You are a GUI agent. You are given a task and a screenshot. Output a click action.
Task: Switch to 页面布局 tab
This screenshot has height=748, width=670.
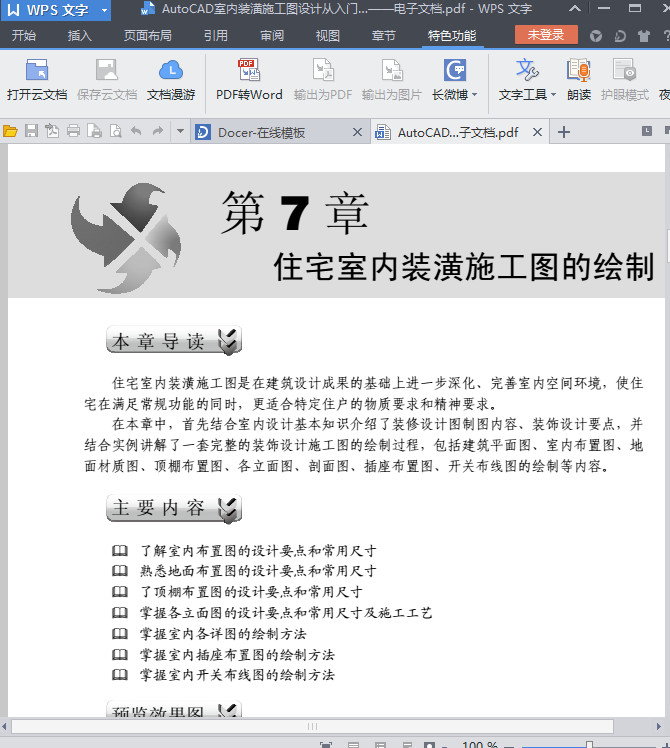pos(147,36)
